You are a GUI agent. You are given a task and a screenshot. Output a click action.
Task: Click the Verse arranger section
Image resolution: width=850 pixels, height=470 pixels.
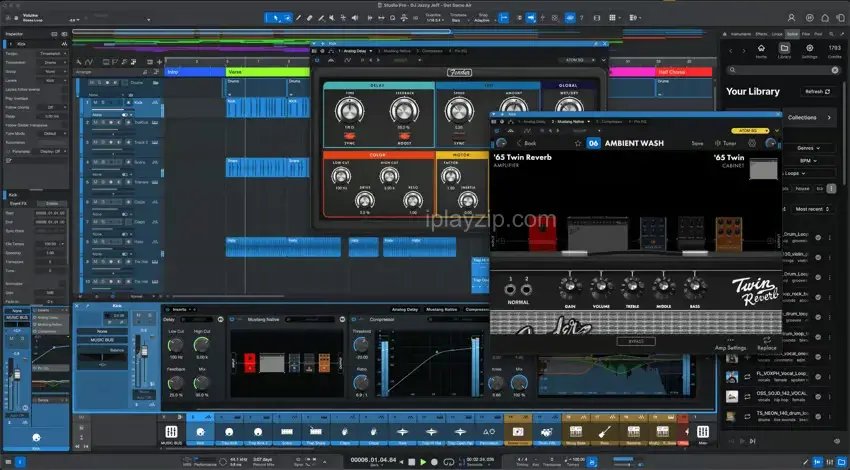[267, 72]
